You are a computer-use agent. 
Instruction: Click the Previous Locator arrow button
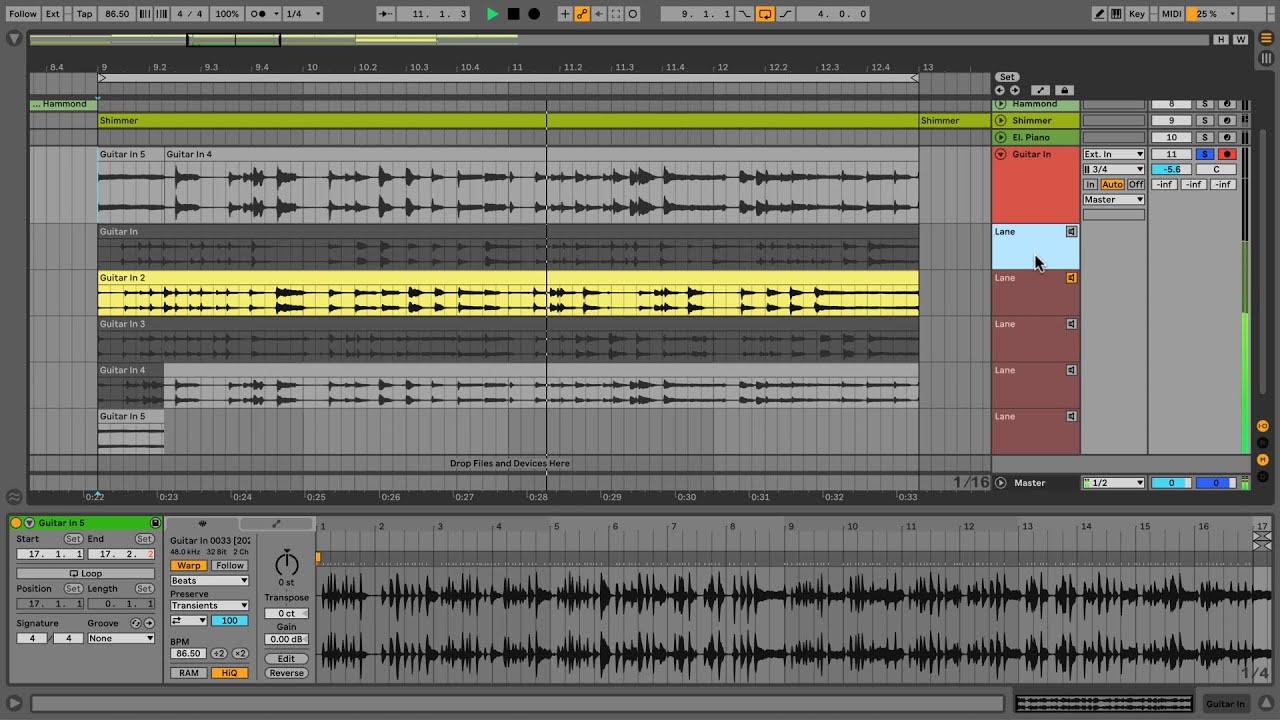coord(999,90)
